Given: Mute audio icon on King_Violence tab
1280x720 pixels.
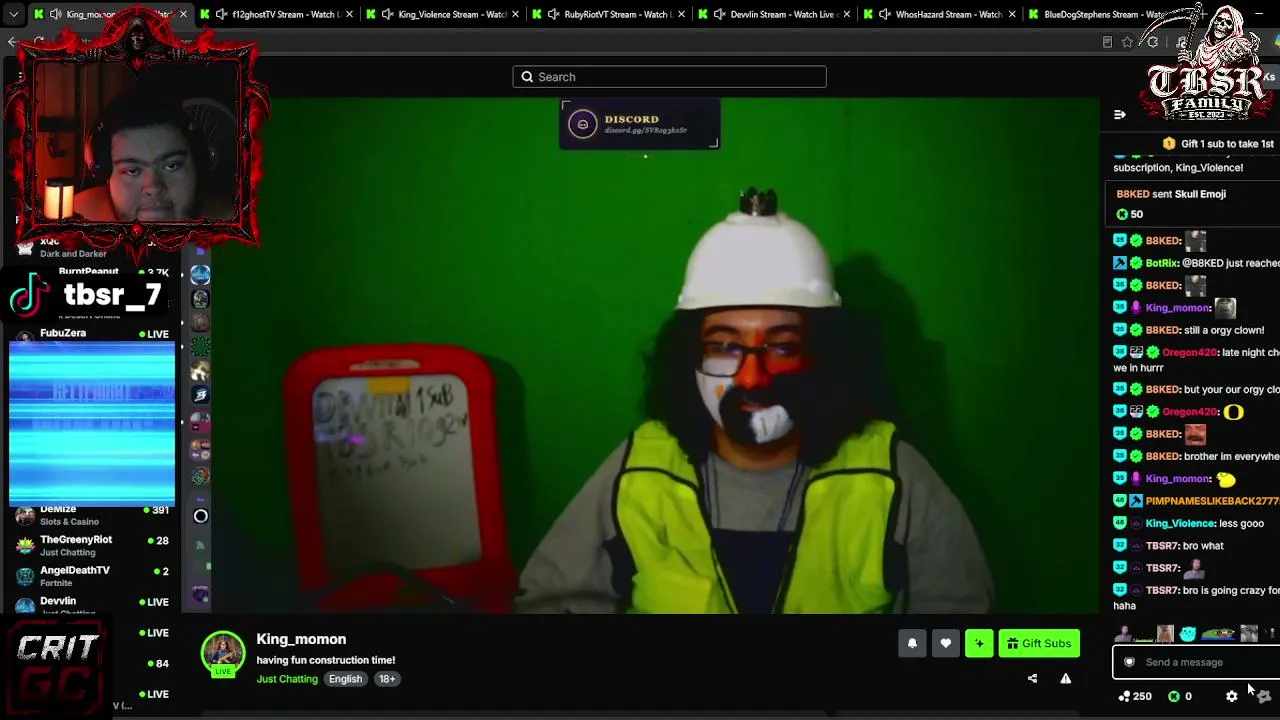Looking at the screenshot, I should tap(387, 14).
